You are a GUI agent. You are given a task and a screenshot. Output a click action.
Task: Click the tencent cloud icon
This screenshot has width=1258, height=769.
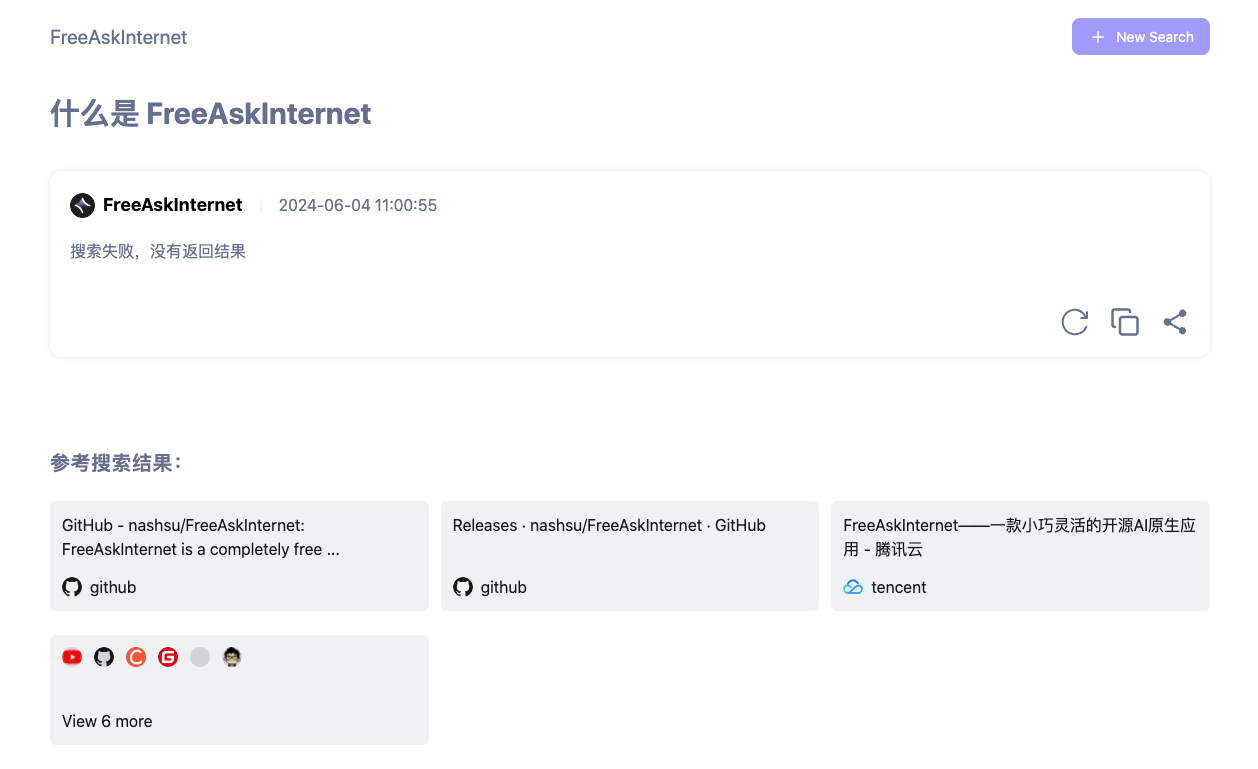click(x=853, y=587)
